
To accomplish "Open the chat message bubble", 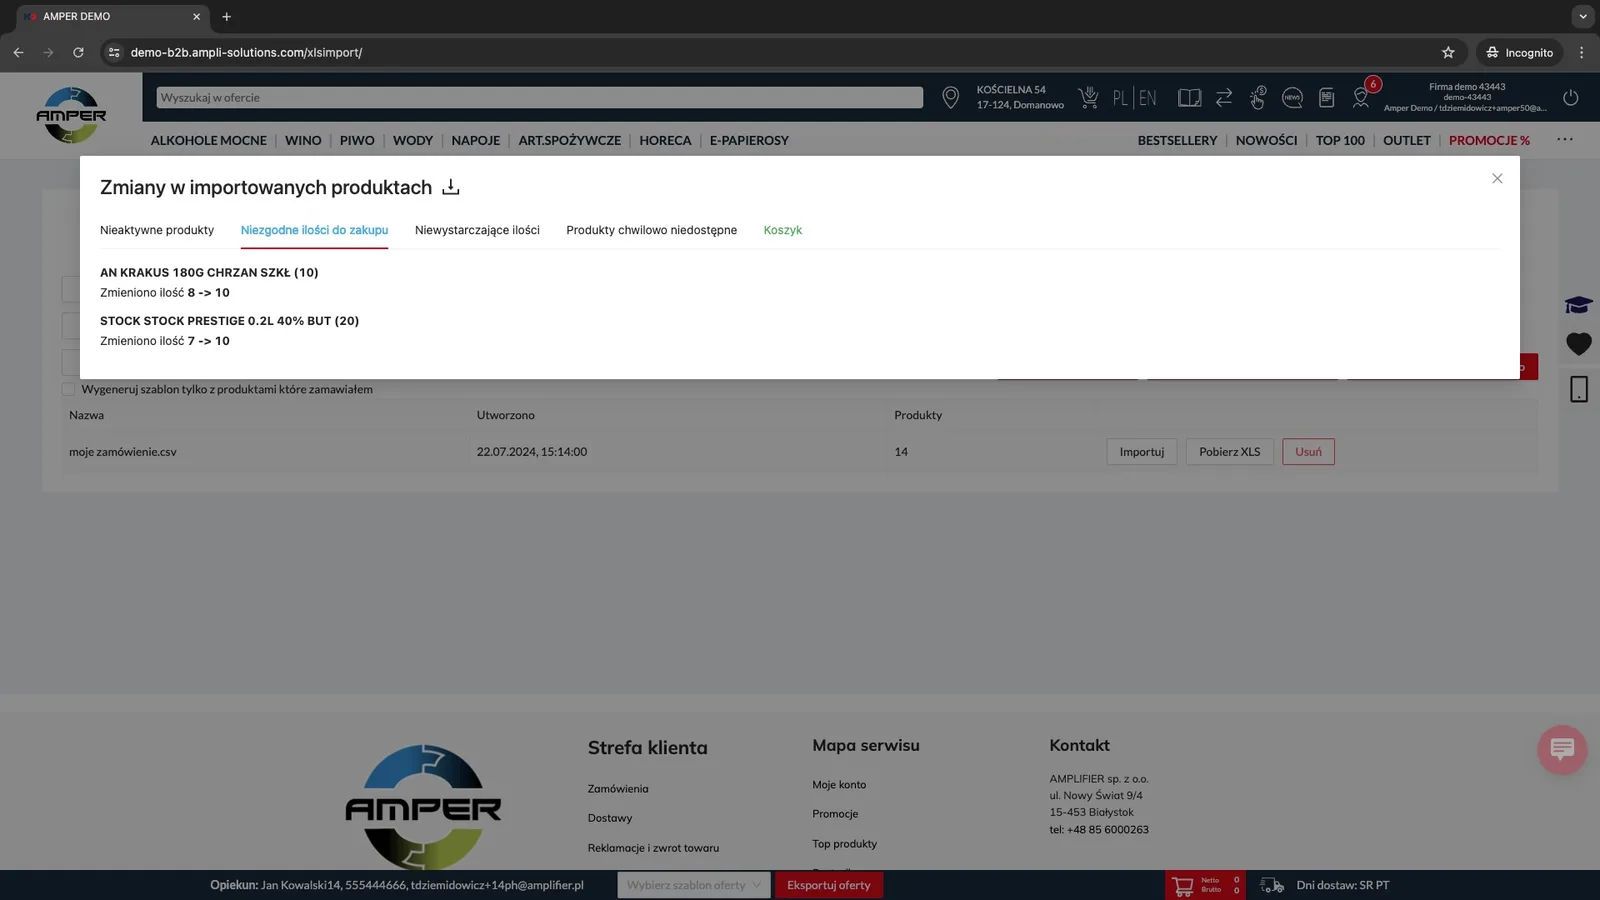I will (x=1562, y=749).
